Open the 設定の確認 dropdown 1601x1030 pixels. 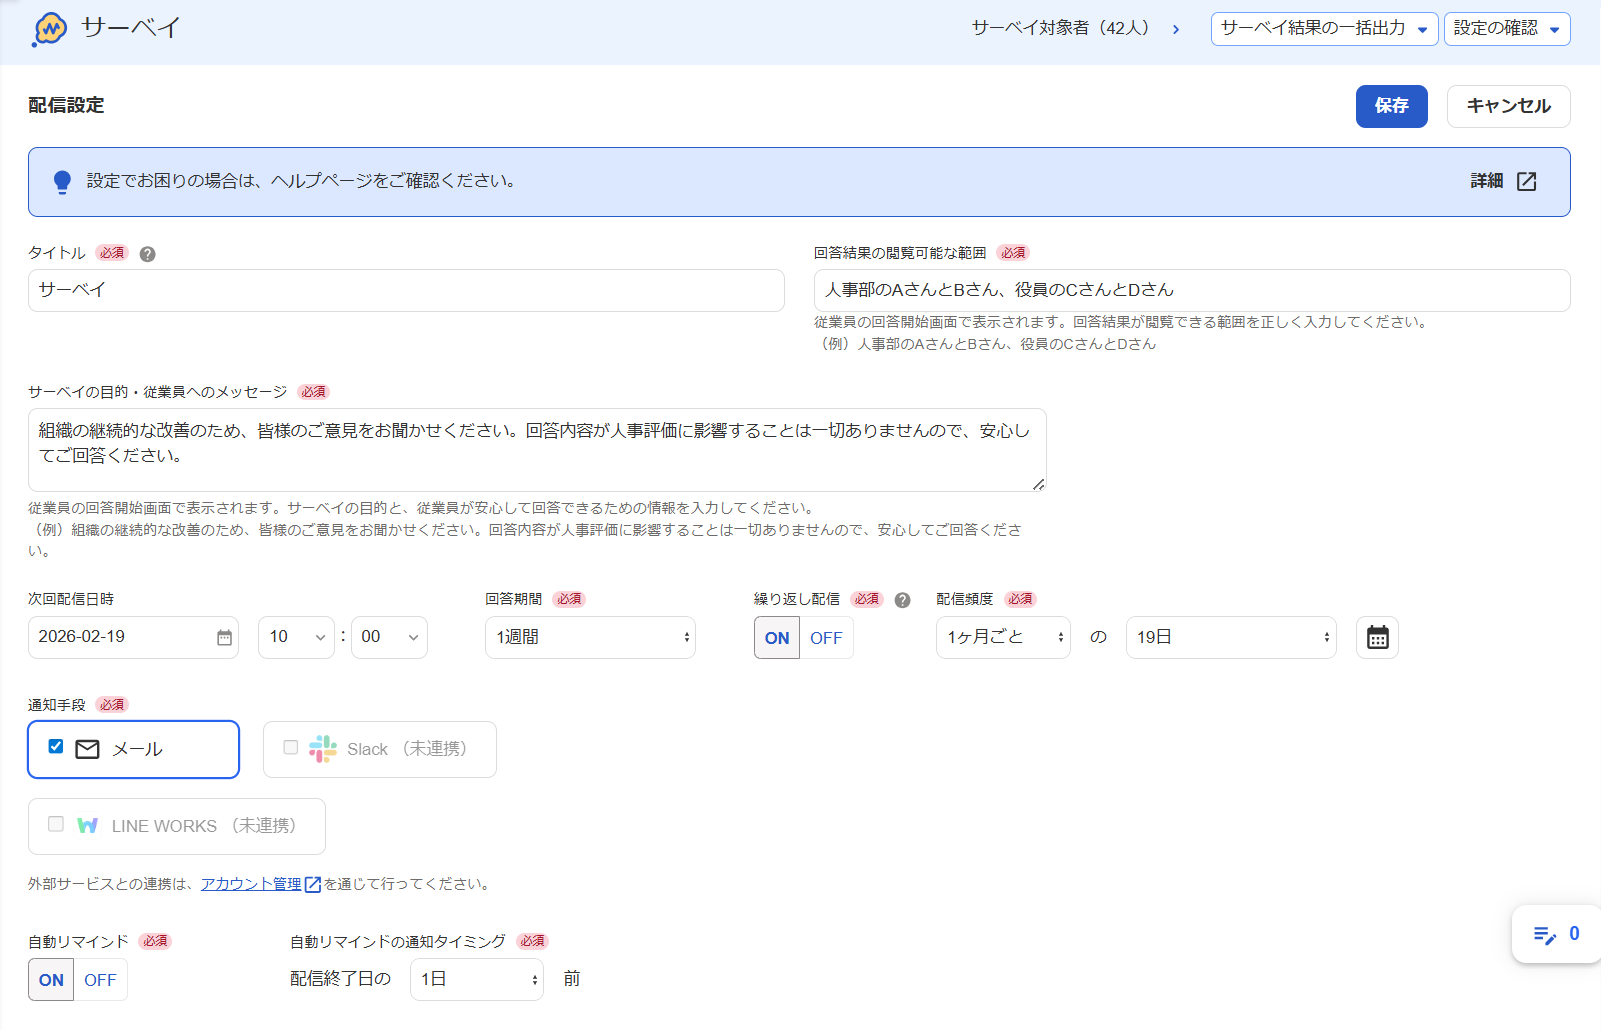click(x=1507, y=29)
